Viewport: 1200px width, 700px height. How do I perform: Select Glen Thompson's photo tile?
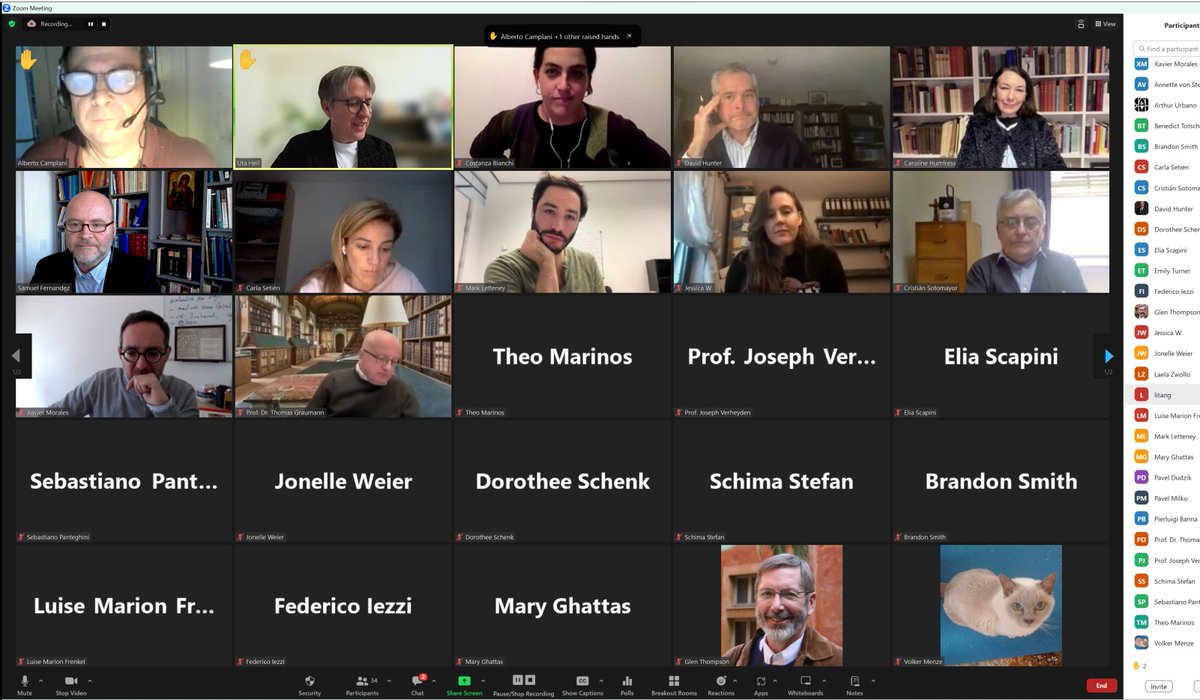(x=782, y=606)
